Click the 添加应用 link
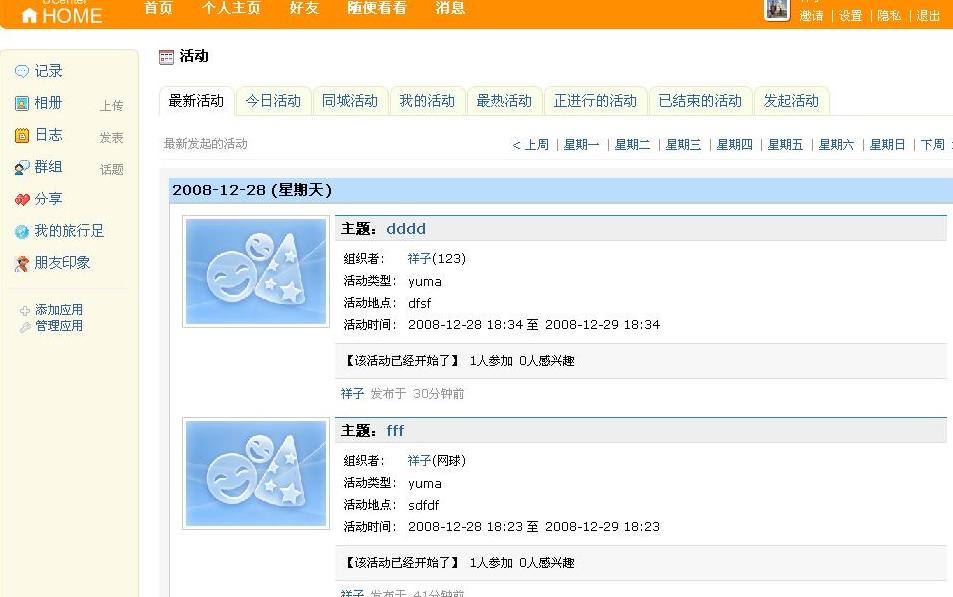Viewport: 953px width, 597px height. click(x=59, y=310)
